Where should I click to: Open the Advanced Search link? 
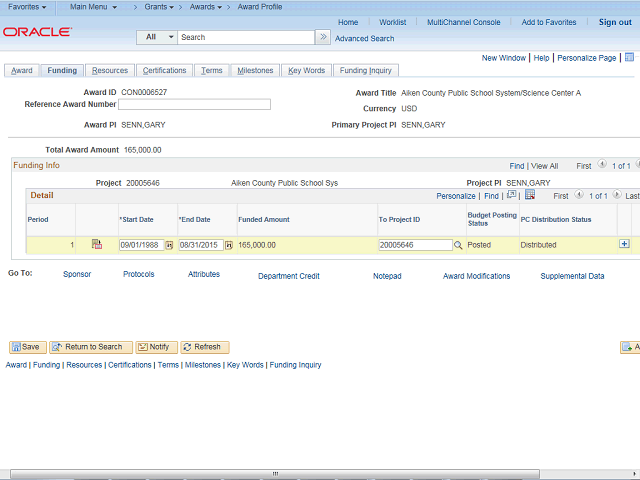[364, 39]
